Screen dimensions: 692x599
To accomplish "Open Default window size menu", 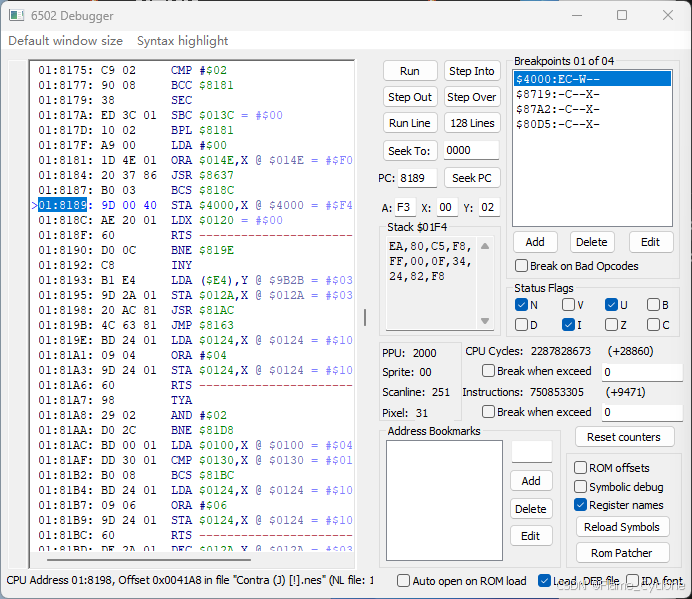I will pyautogui.click(x=65, y=41).
